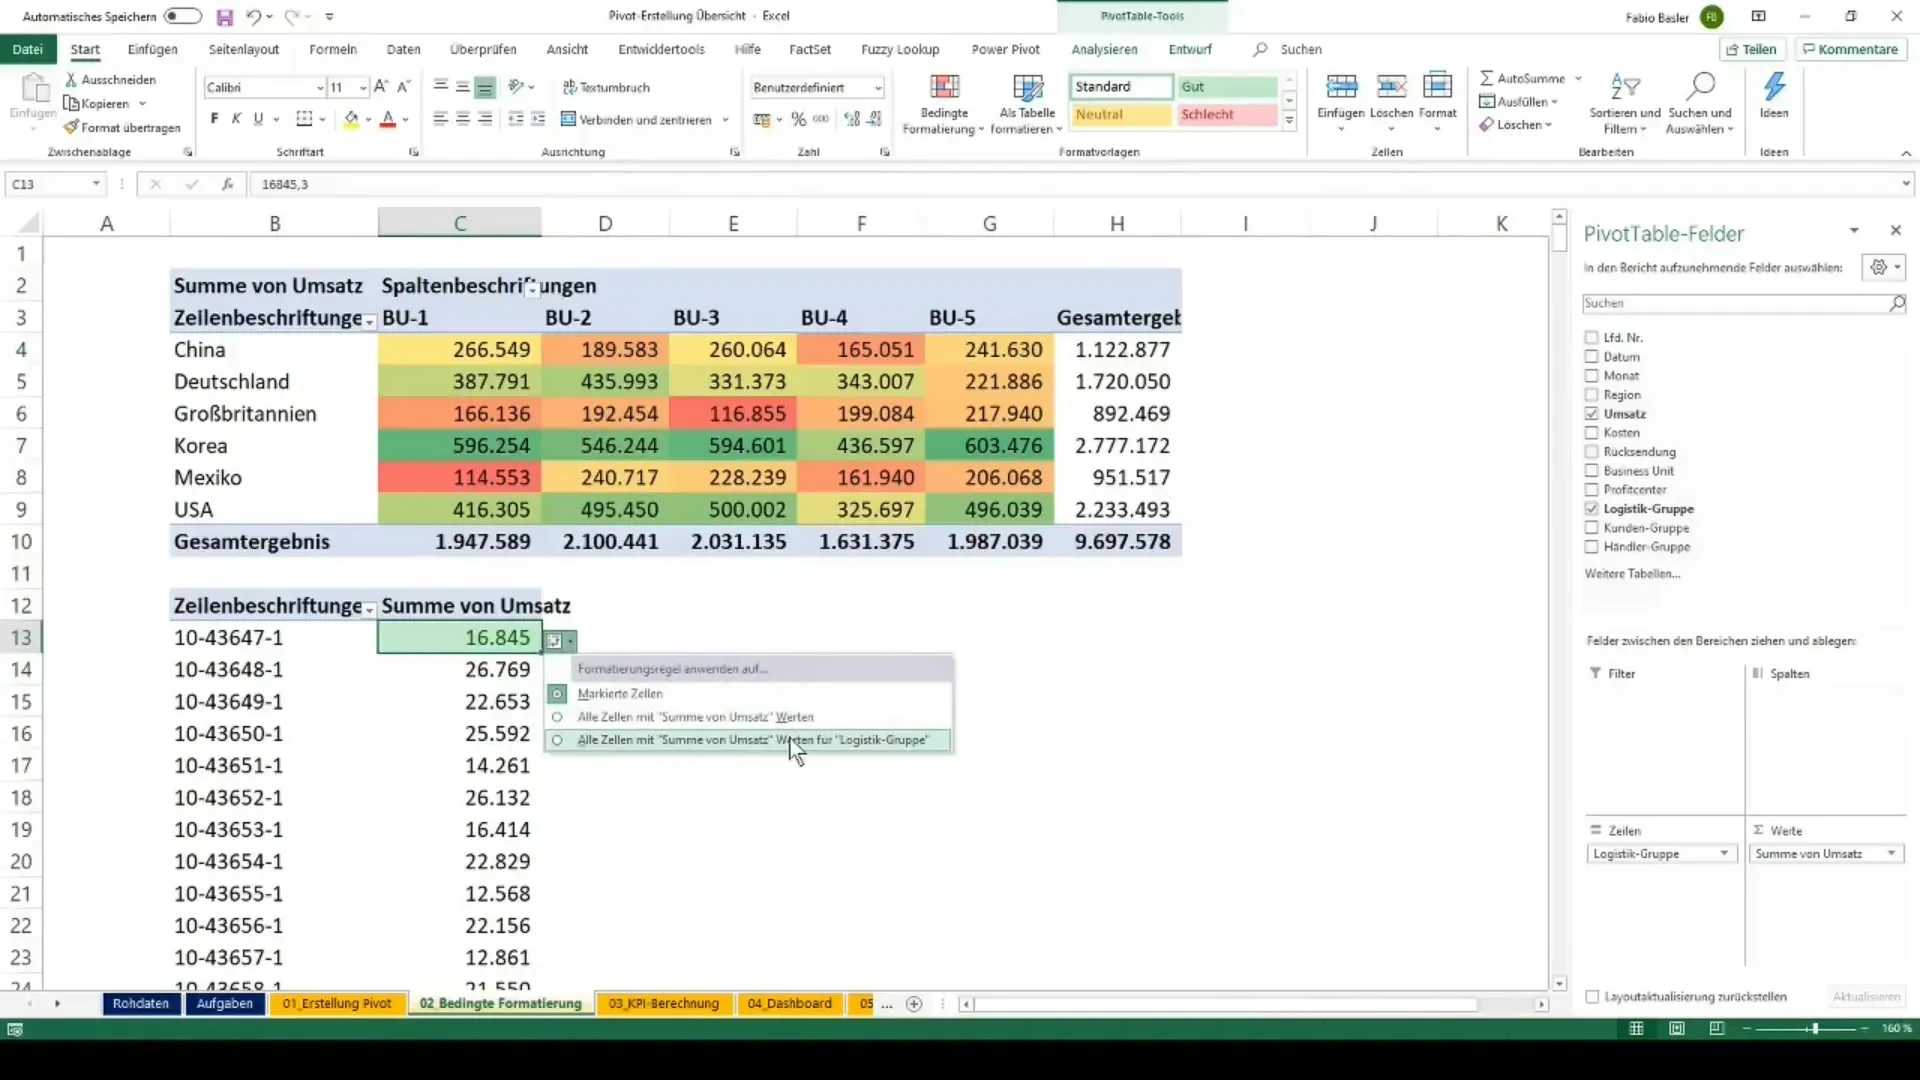Open Zeilenbeschriftungen filter in row 12
Image resolution: width=1920 pixels, height=1080 pixels.
(370, 610)
